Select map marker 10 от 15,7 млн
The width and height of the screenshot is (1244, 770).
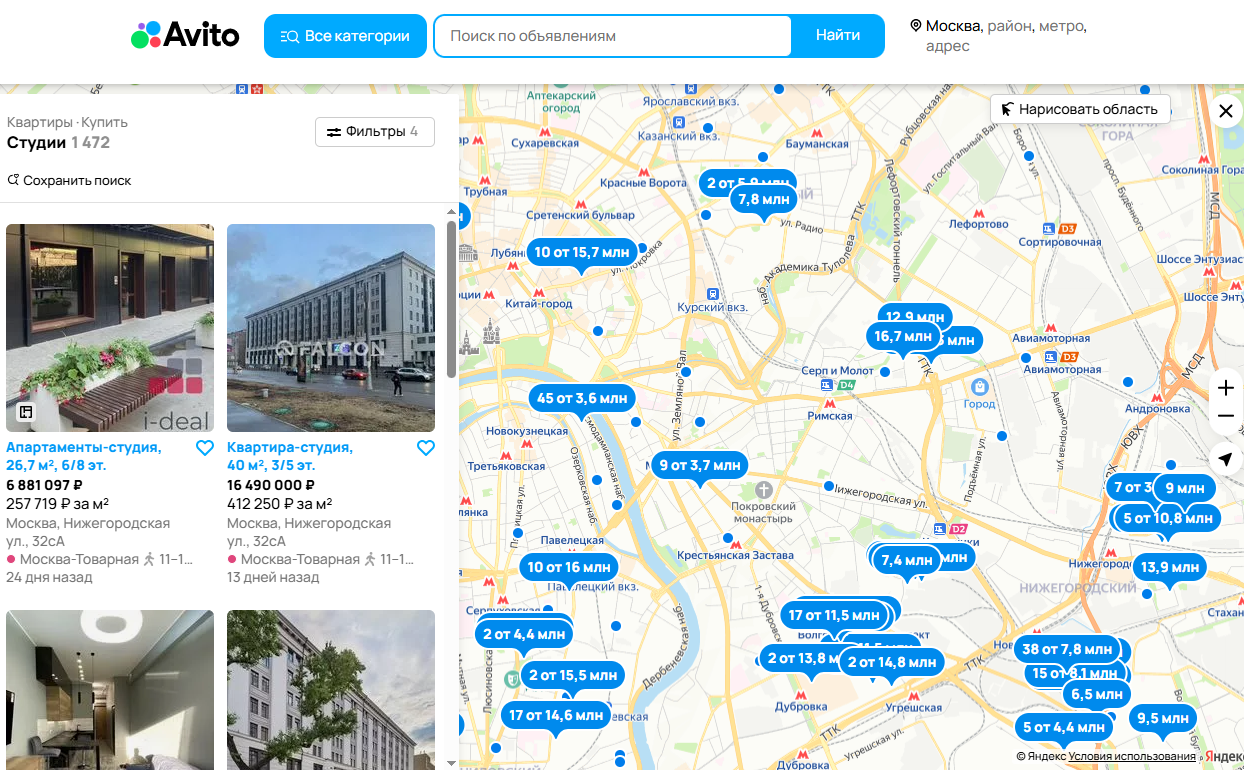(582, 253)
